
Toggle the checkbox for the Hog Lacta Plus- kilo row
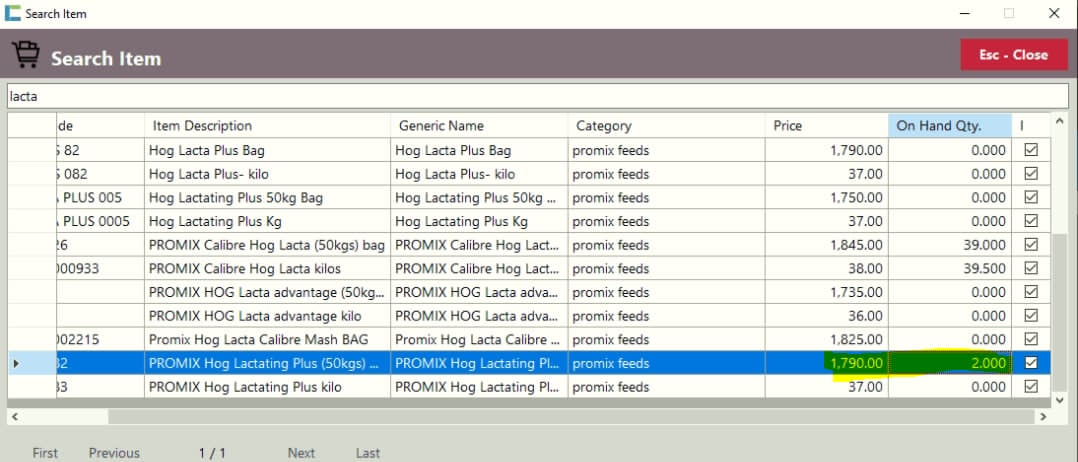tap(1031, 174)
